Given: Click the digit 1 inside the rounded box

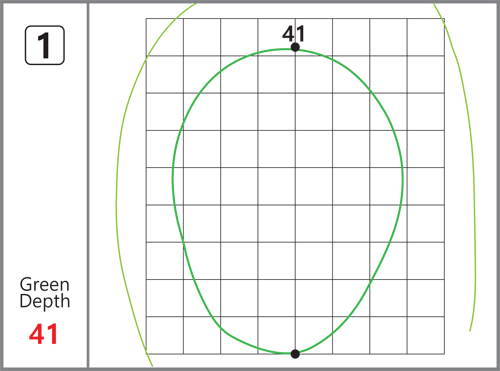Looking at the screenshot, I should (x=44, y=46).
